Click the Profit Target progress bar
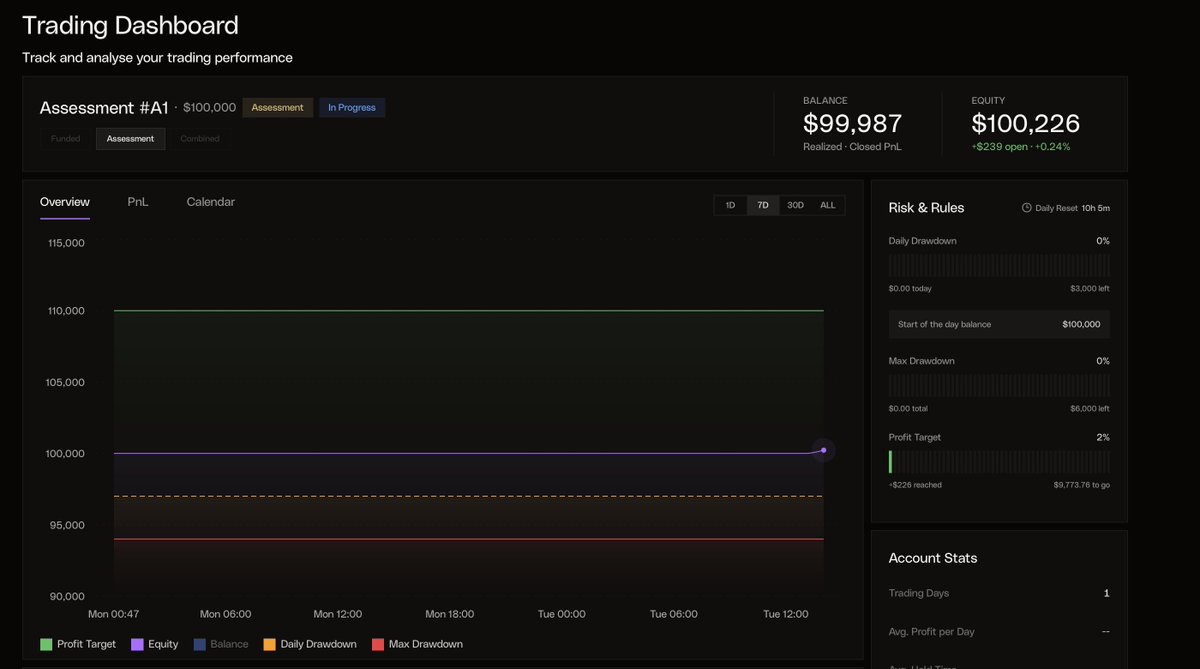This screenshot has width=1200, height=669. tap(999, 462)
